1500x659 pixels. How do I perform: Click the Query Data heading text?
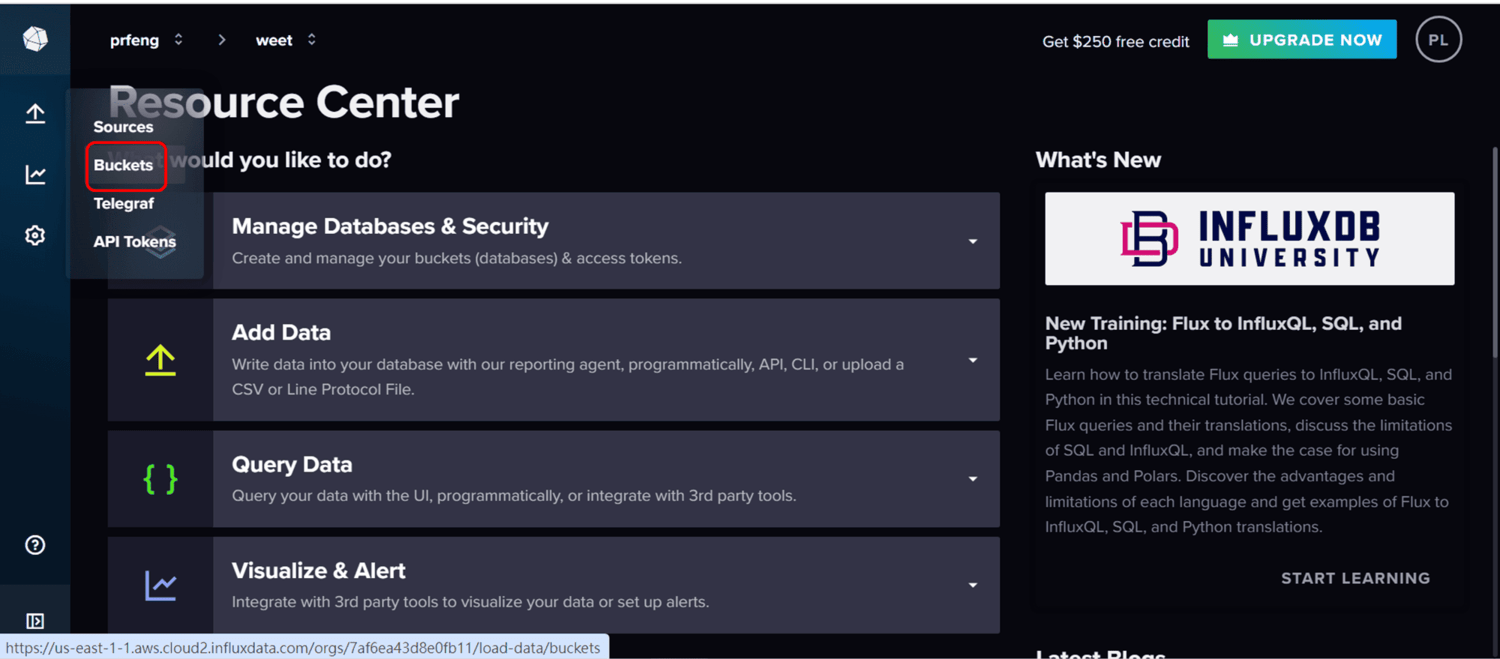click(292, 464)
